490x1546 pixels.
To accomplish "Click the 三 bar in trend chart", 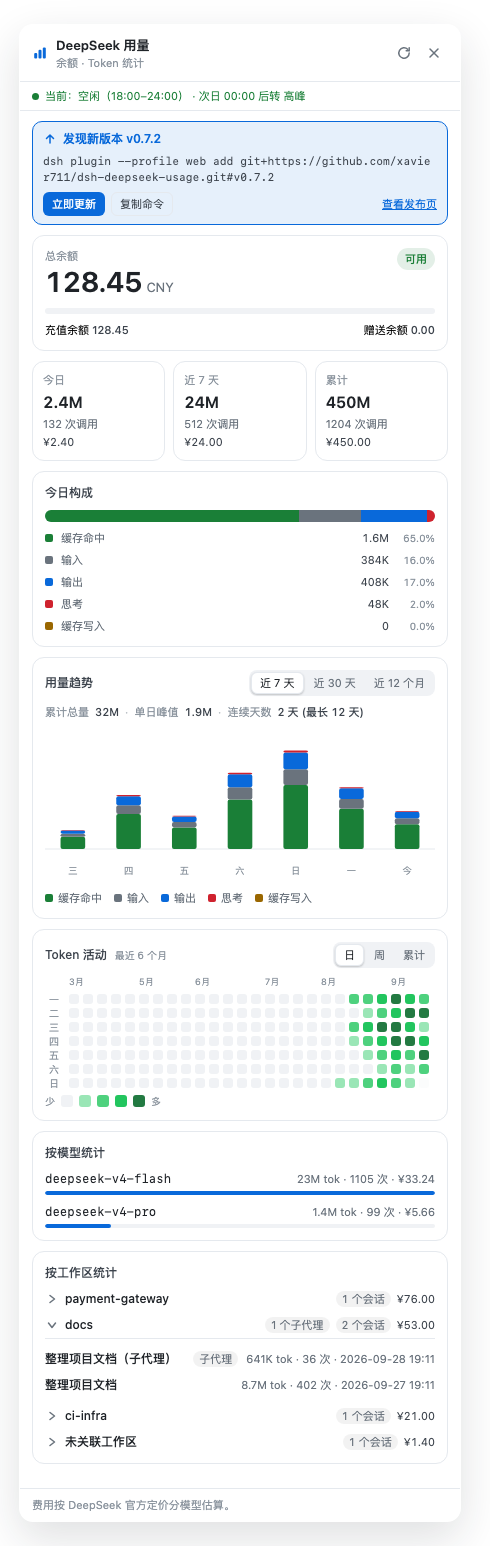I will 73,840.
